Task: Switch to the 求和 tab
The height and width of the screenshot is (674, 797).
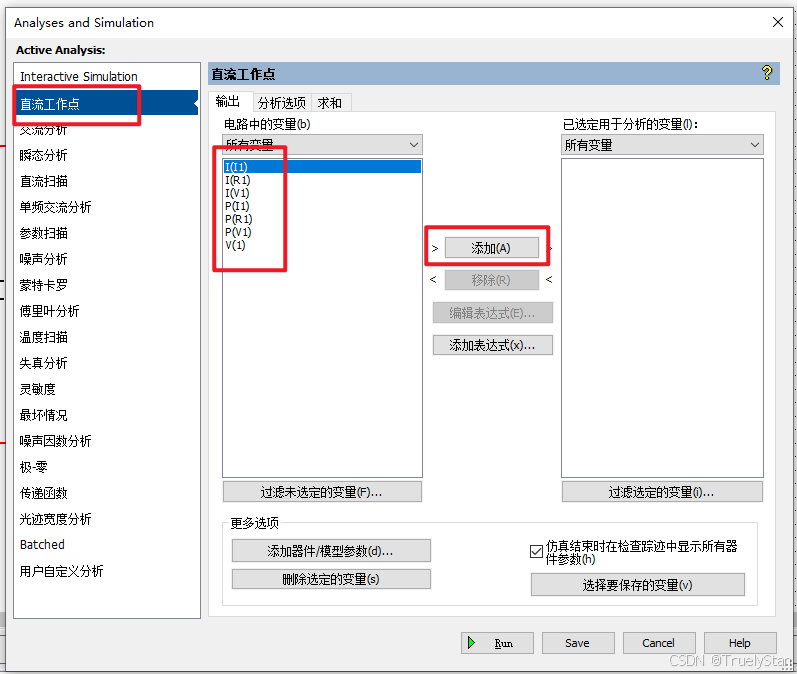Action: coord(329,103)
